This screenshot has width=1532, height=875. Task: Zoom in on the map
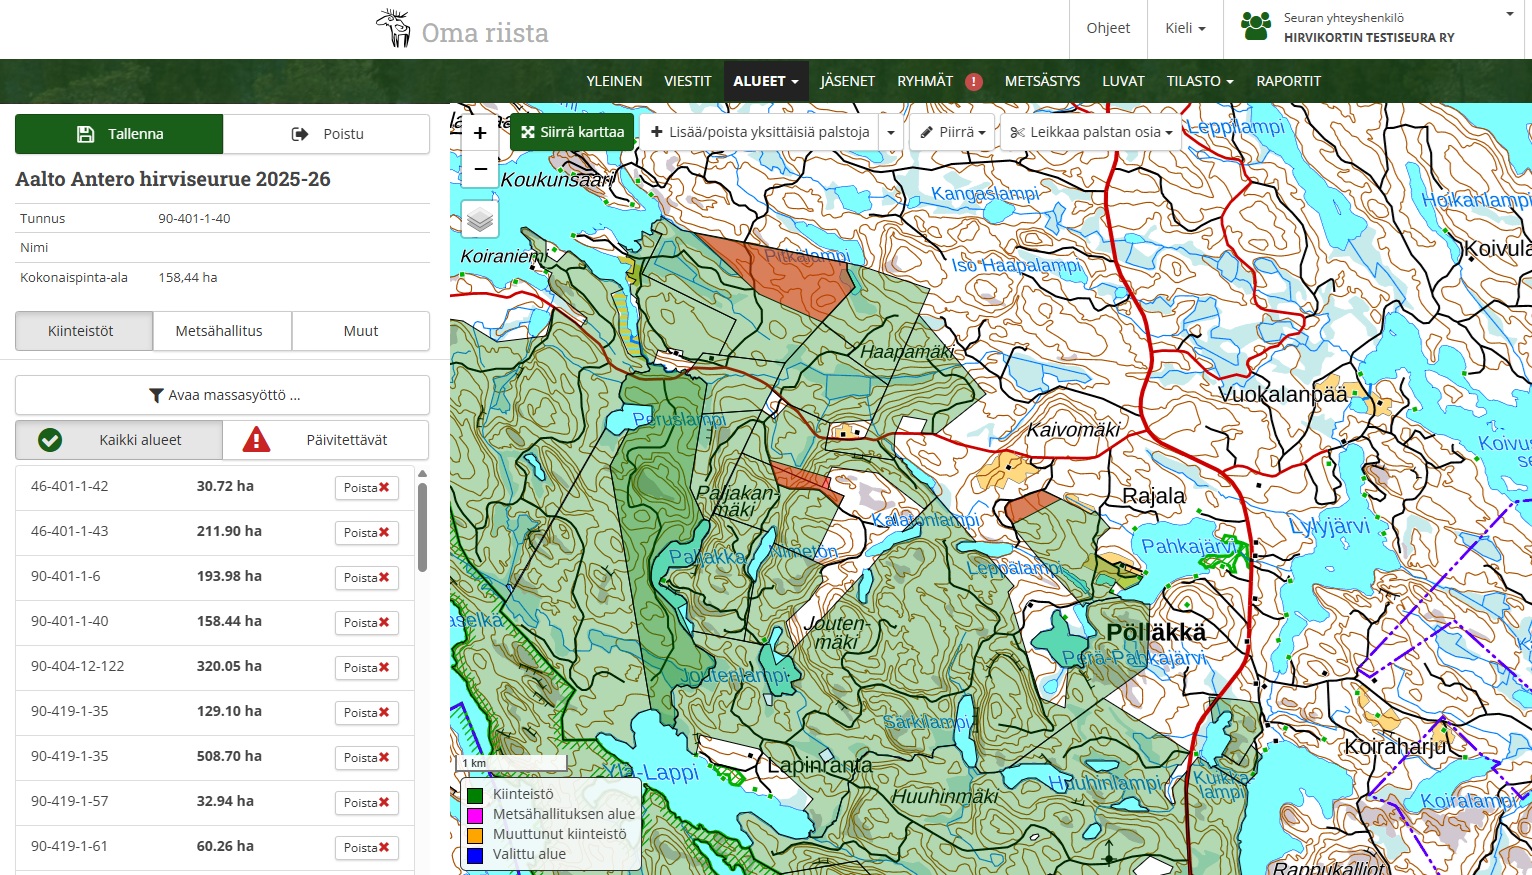(480, 133)
